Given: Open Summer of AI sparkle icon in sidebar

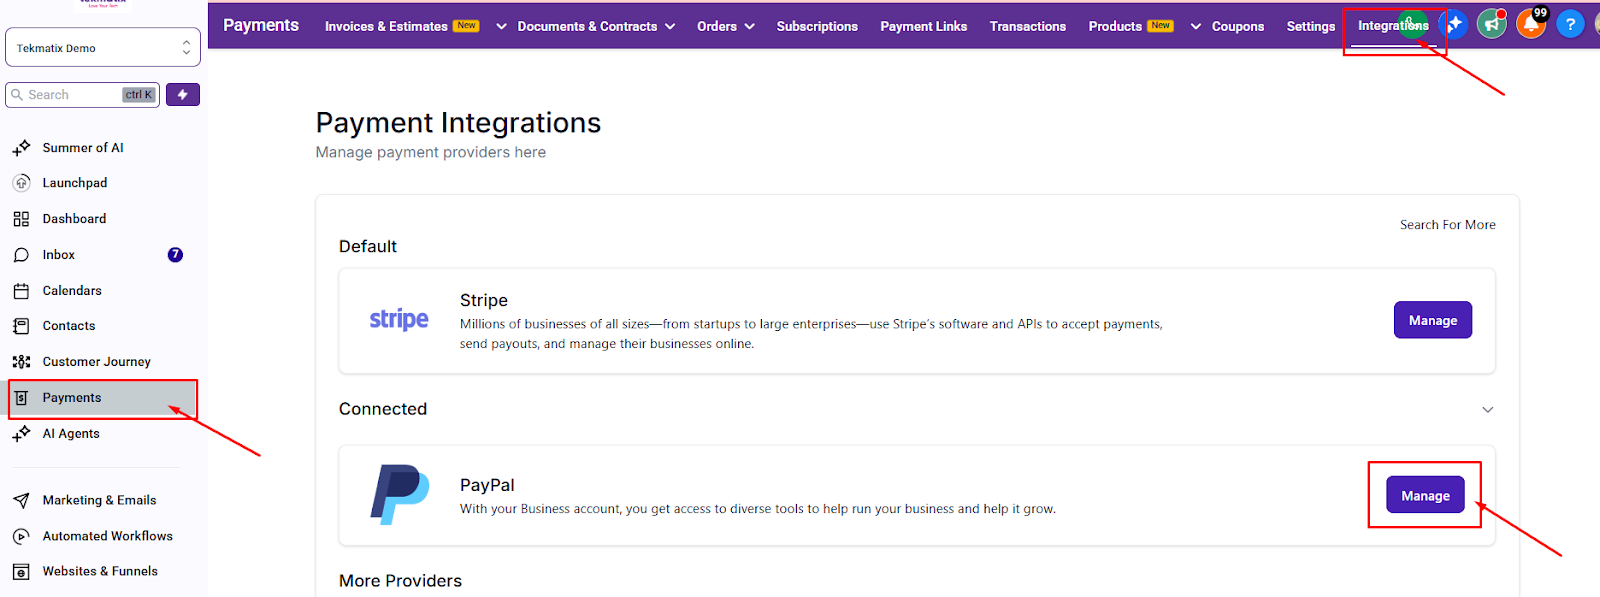Looking at the screenshot, I should (21, 148).
